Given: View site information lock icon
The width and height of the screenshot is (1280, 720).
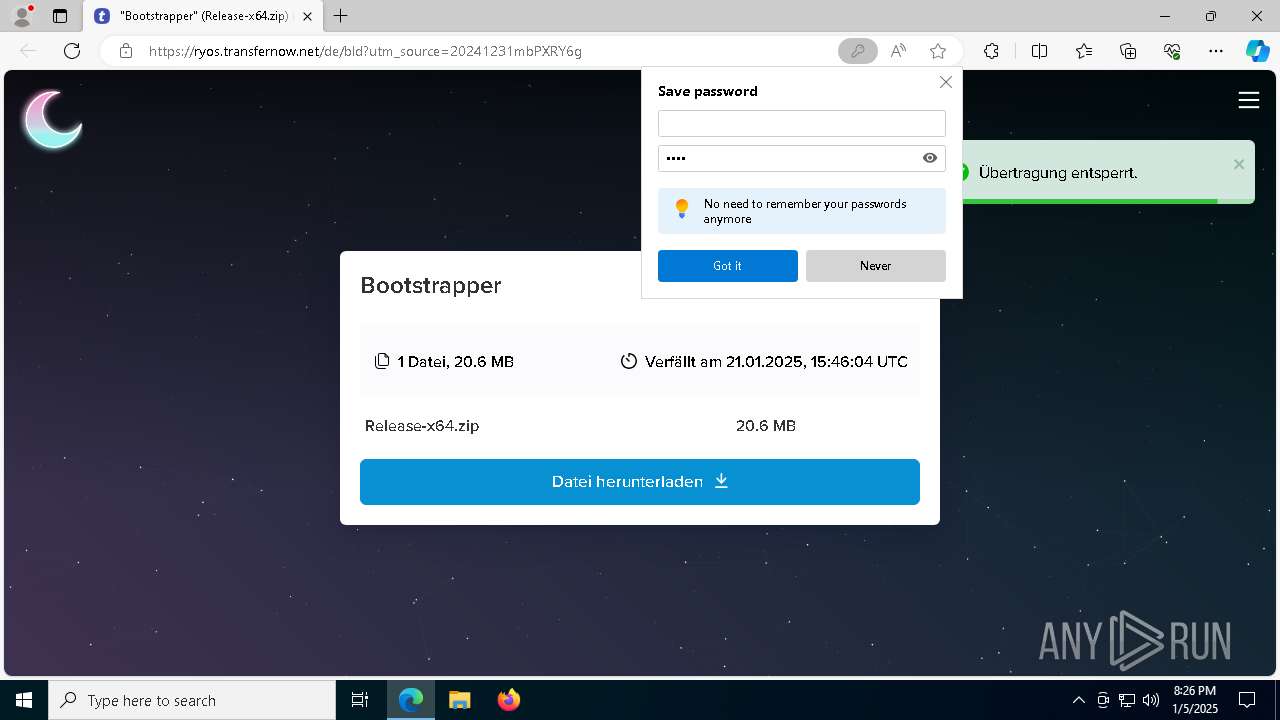Looking at the screenshot, I should (x=125, y=51).
